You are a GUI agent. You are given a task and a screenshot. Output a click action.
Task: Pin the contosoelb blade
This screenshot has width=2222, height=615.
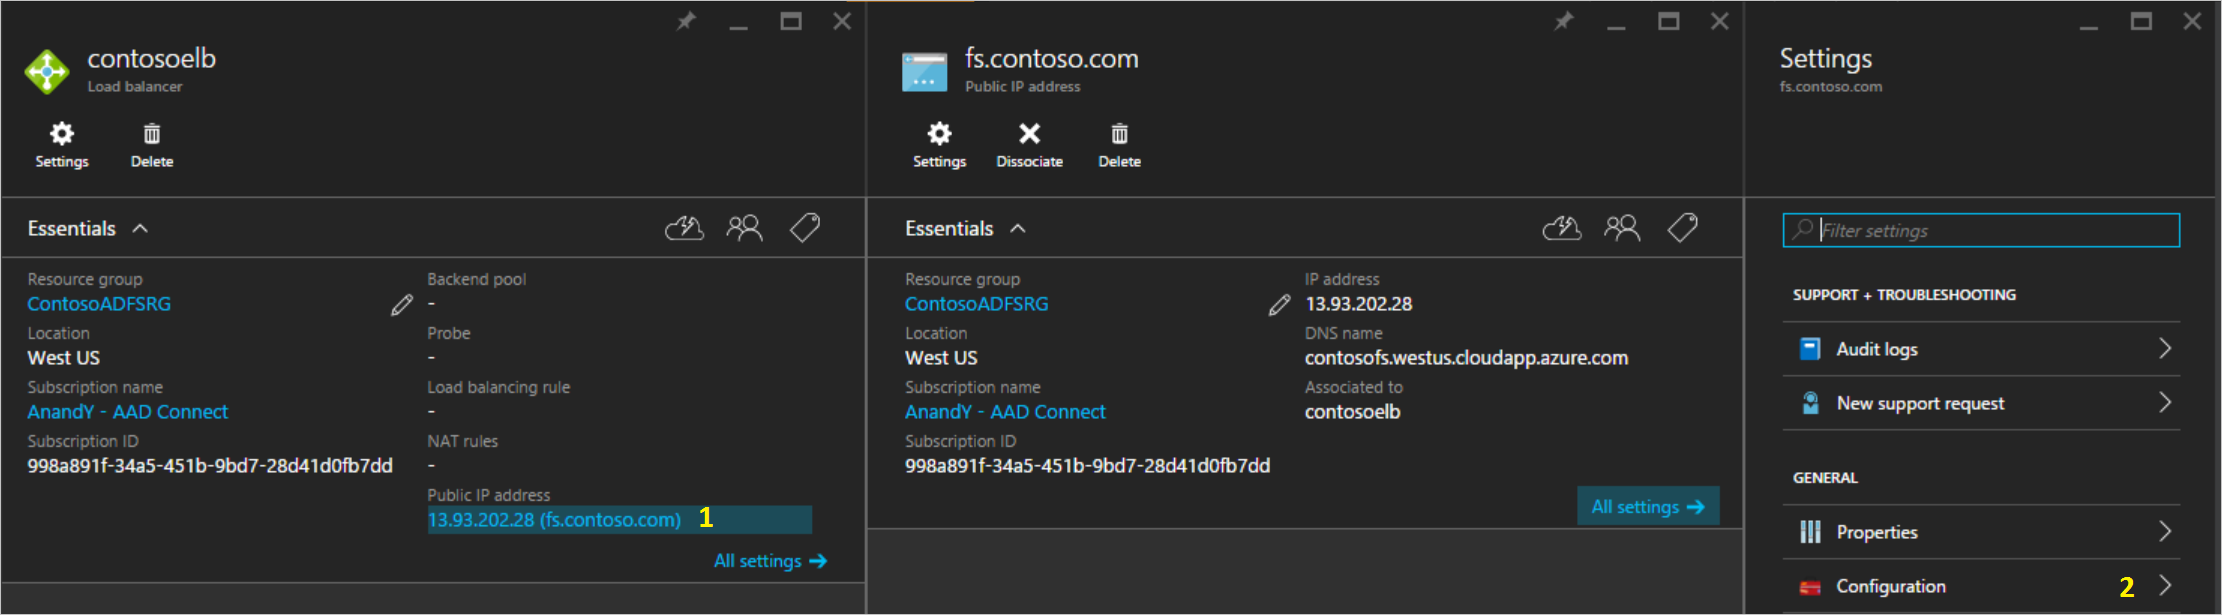686,21
